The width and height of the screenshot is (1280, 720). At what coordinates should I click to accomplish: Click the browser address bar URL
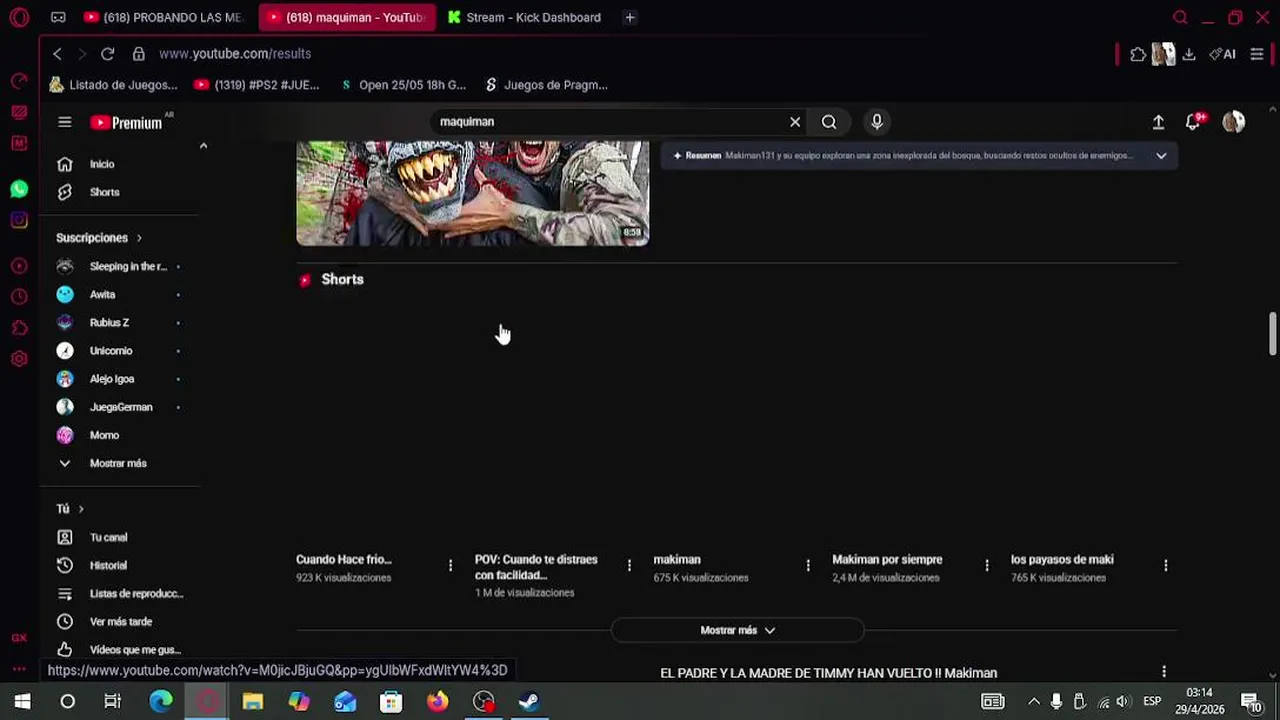pos(235,54)
